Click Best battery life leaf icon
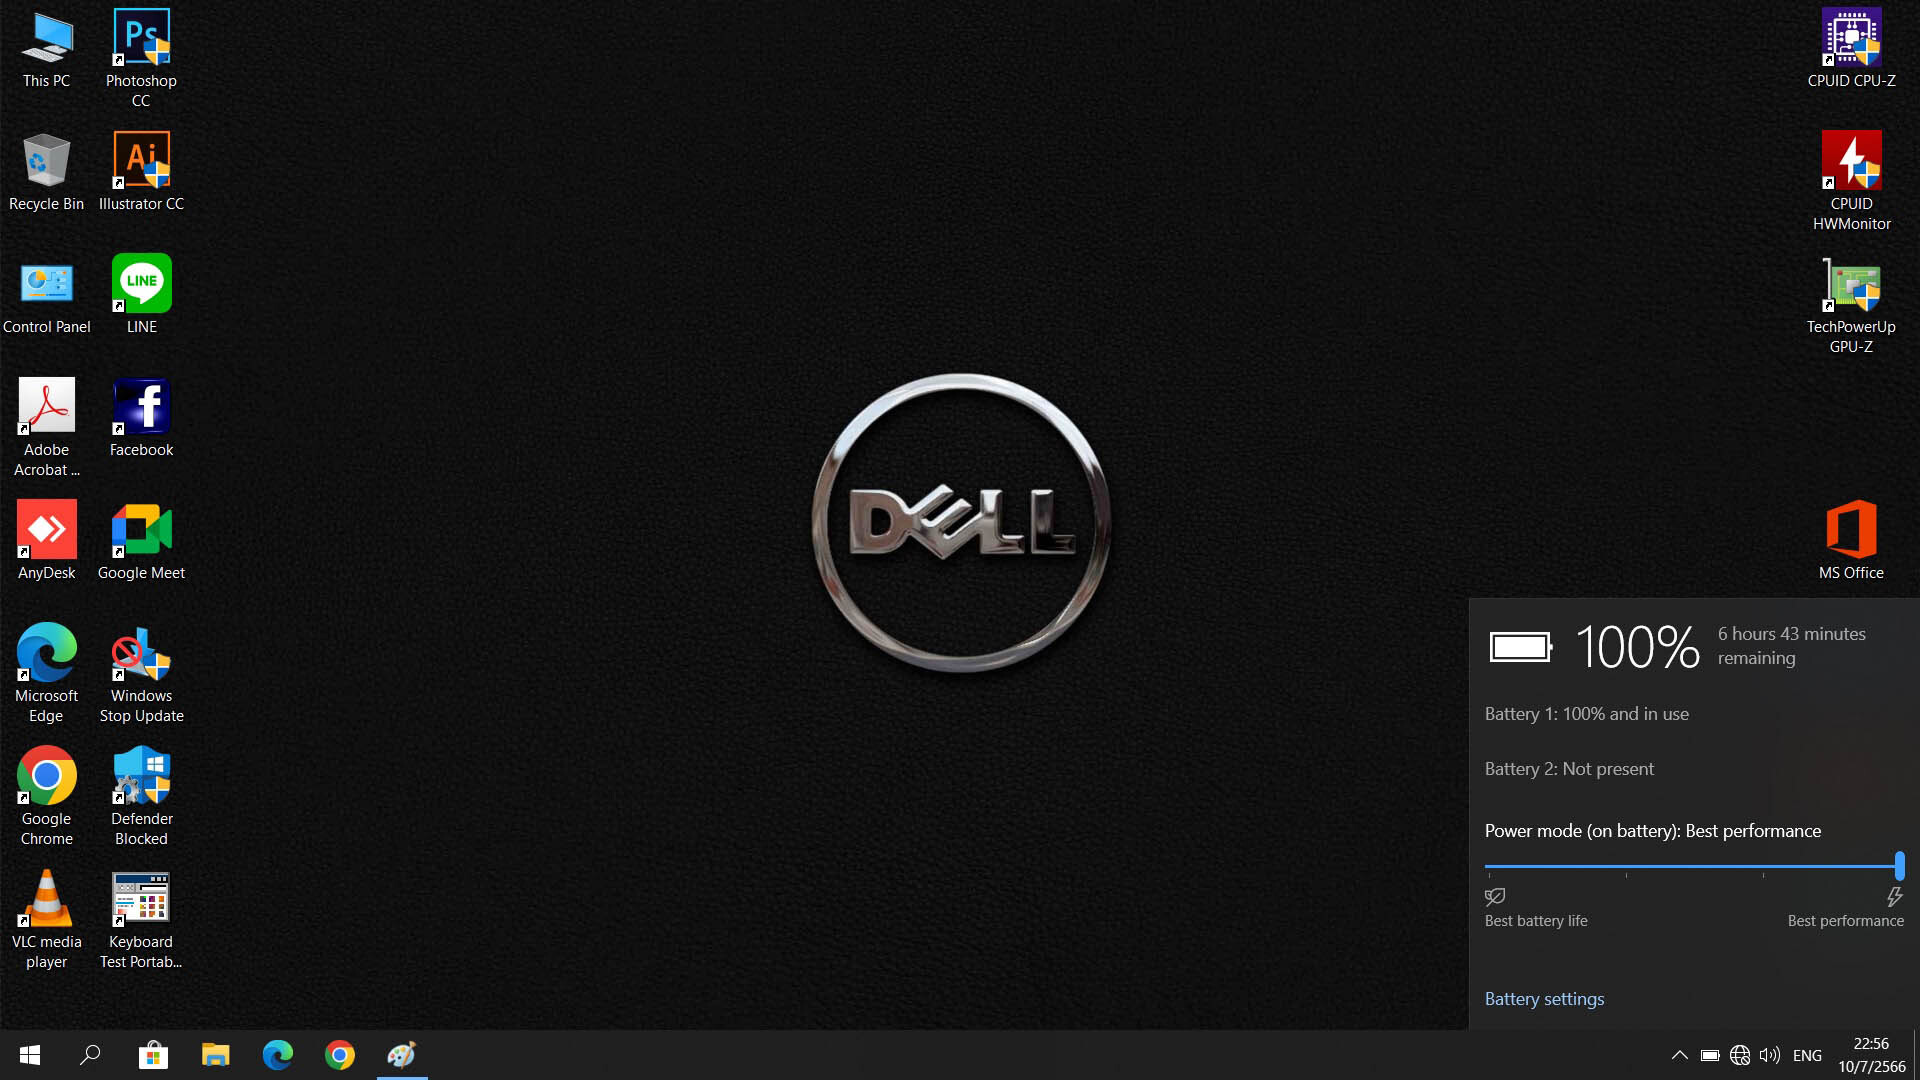The width and height of the screenshot is (1920, 1080). pos(1495,897)
